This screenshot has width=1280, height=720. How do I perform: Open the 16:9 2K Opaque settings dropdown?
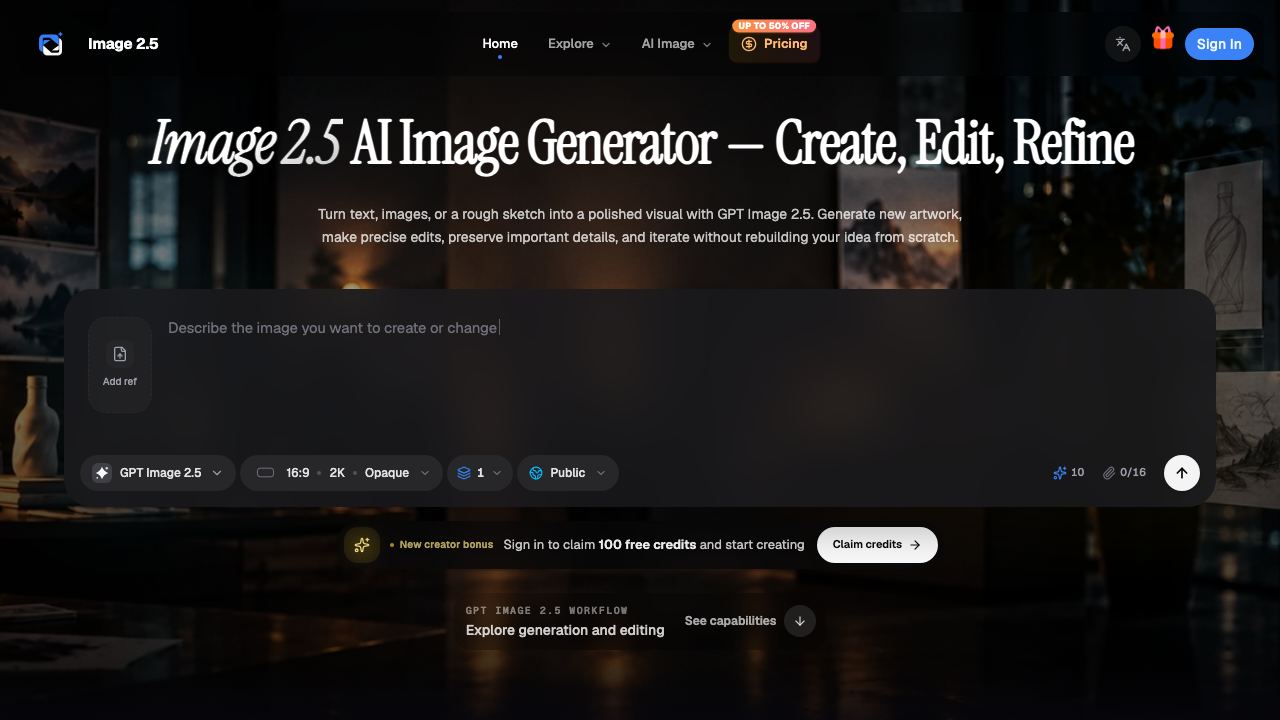[341, 473]
